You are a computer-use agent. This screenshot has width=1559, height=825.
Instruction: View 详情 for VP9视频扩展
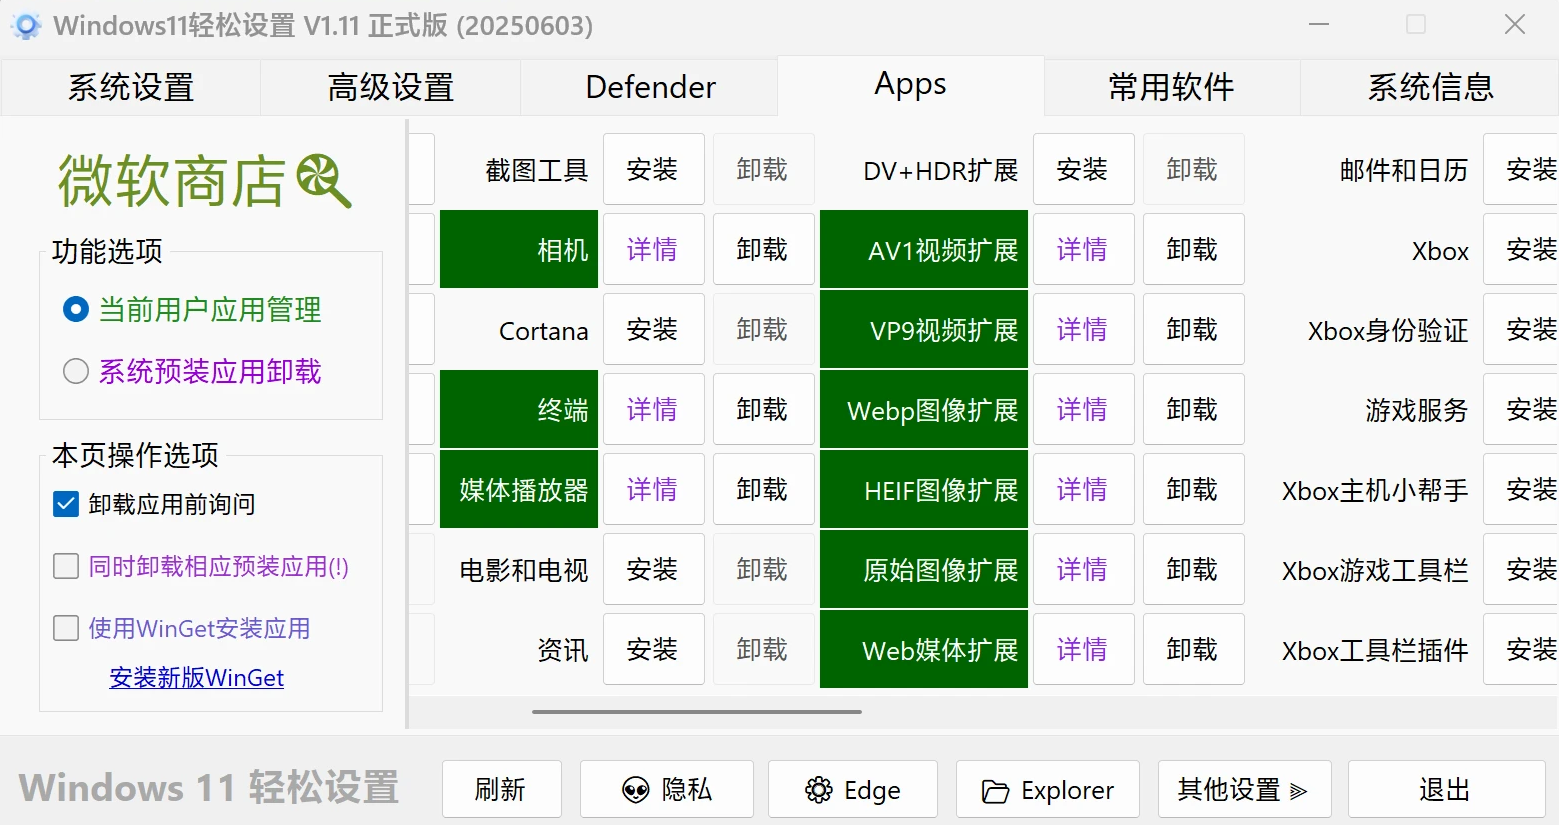click(1082, 330)
